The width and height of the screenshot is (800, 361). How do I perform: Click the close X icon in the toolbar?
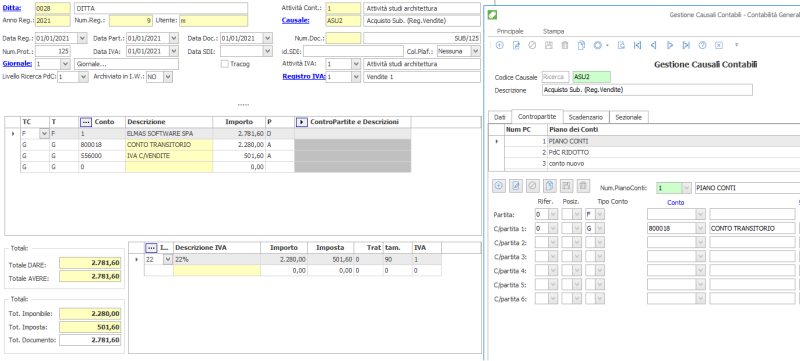pos(719,45)
